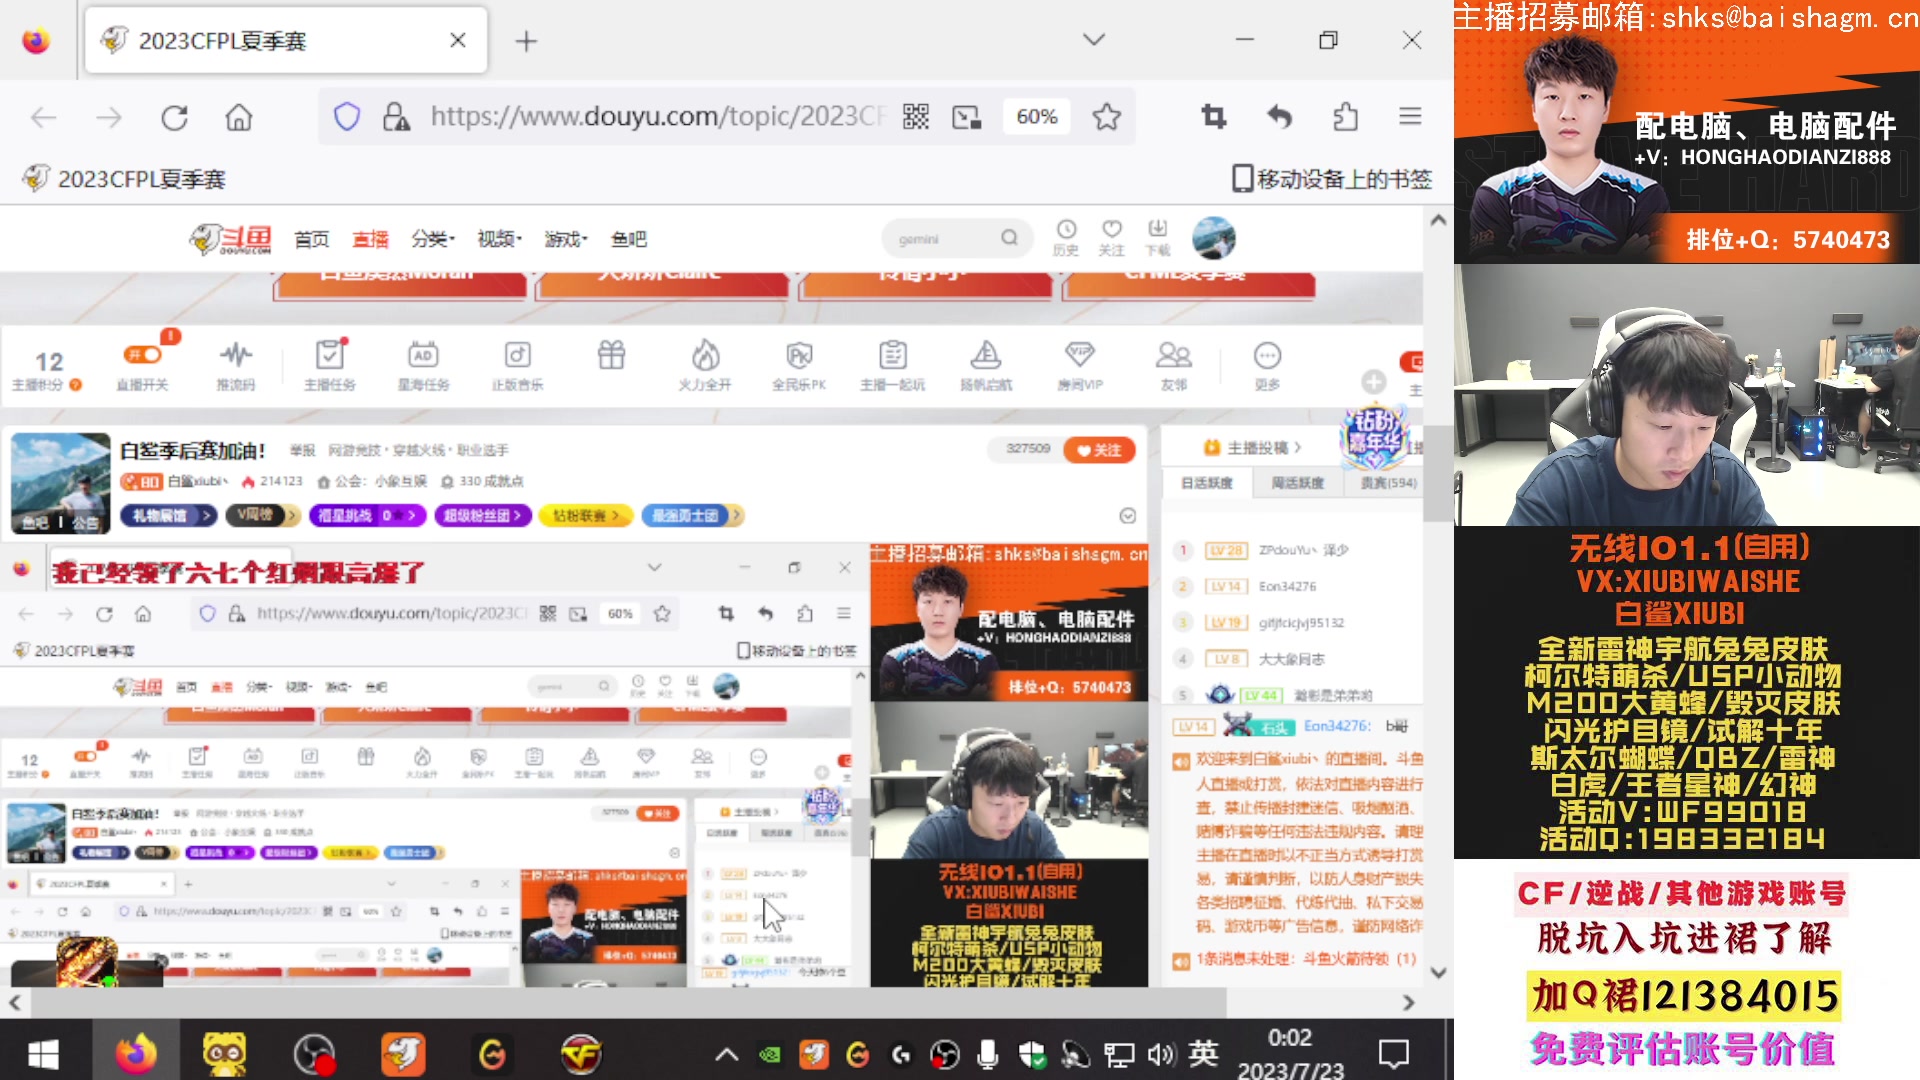Open the 60% zoom level indicator
This screenshot has height=1080, width=1920.
(1037, 117)
